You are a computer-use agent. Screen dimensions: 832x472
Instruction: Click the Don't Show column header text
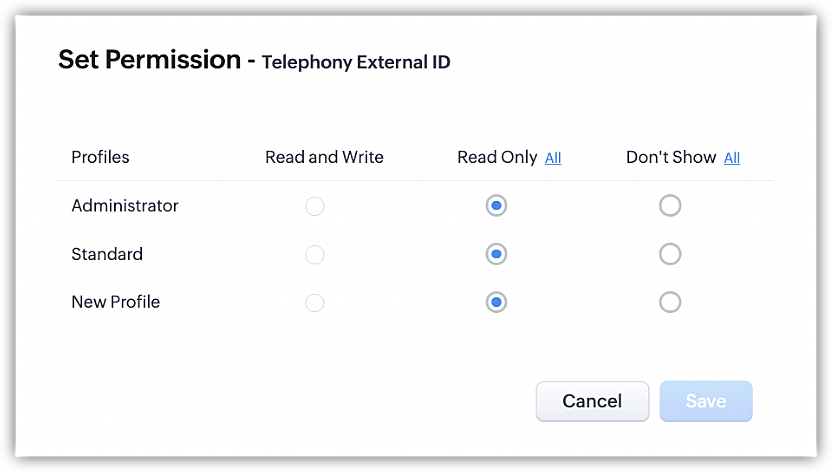tap(671, 157)
